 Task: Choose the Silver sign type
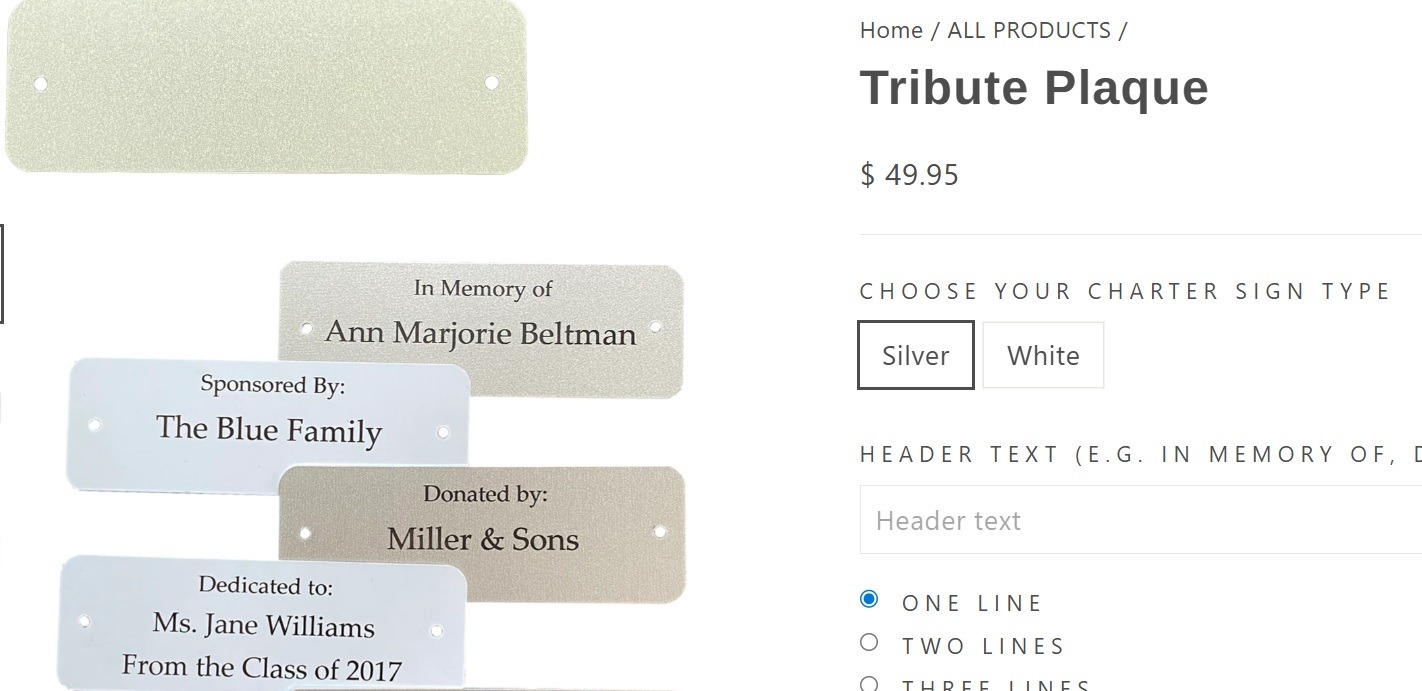[x=915, y=355]
